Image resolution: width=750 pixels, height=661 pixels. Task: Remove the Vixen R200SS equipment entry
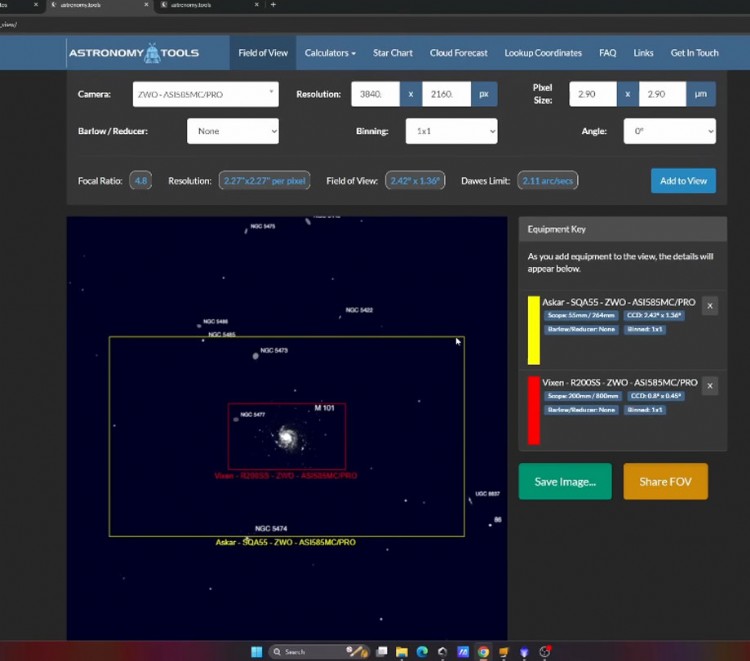pyautogui.click(x=710, y=386)
